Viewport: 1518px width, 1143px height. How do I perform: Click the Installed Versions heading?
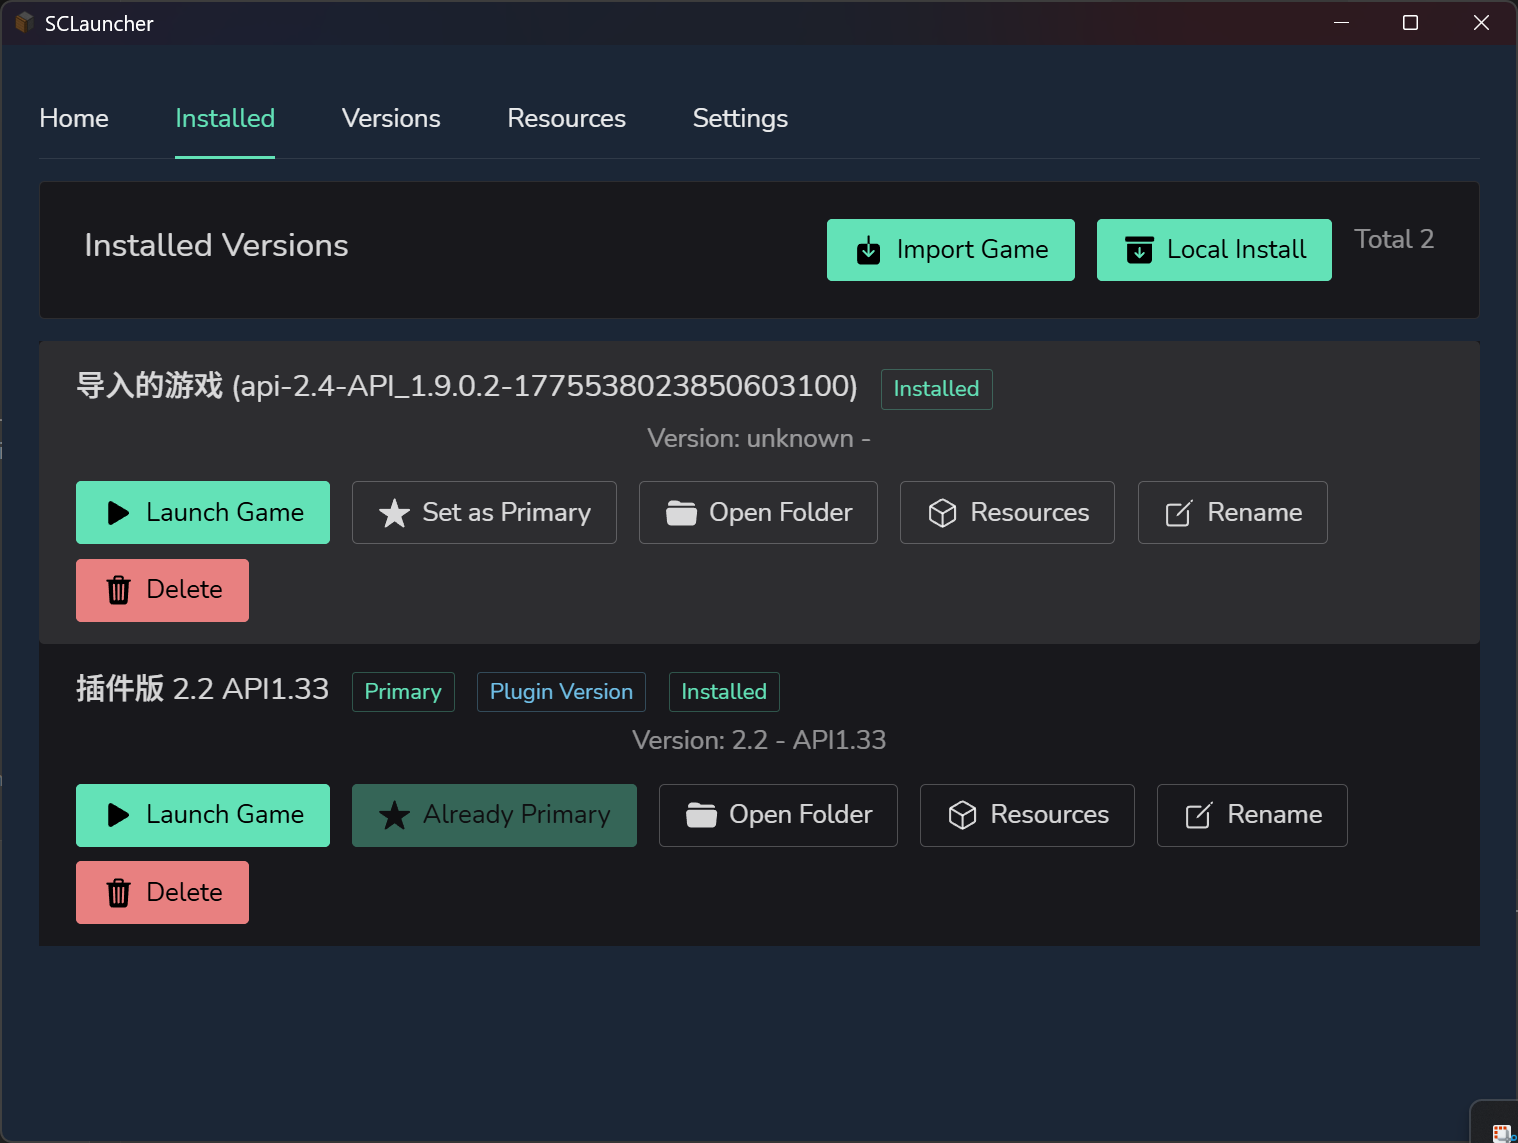(216, 245)
